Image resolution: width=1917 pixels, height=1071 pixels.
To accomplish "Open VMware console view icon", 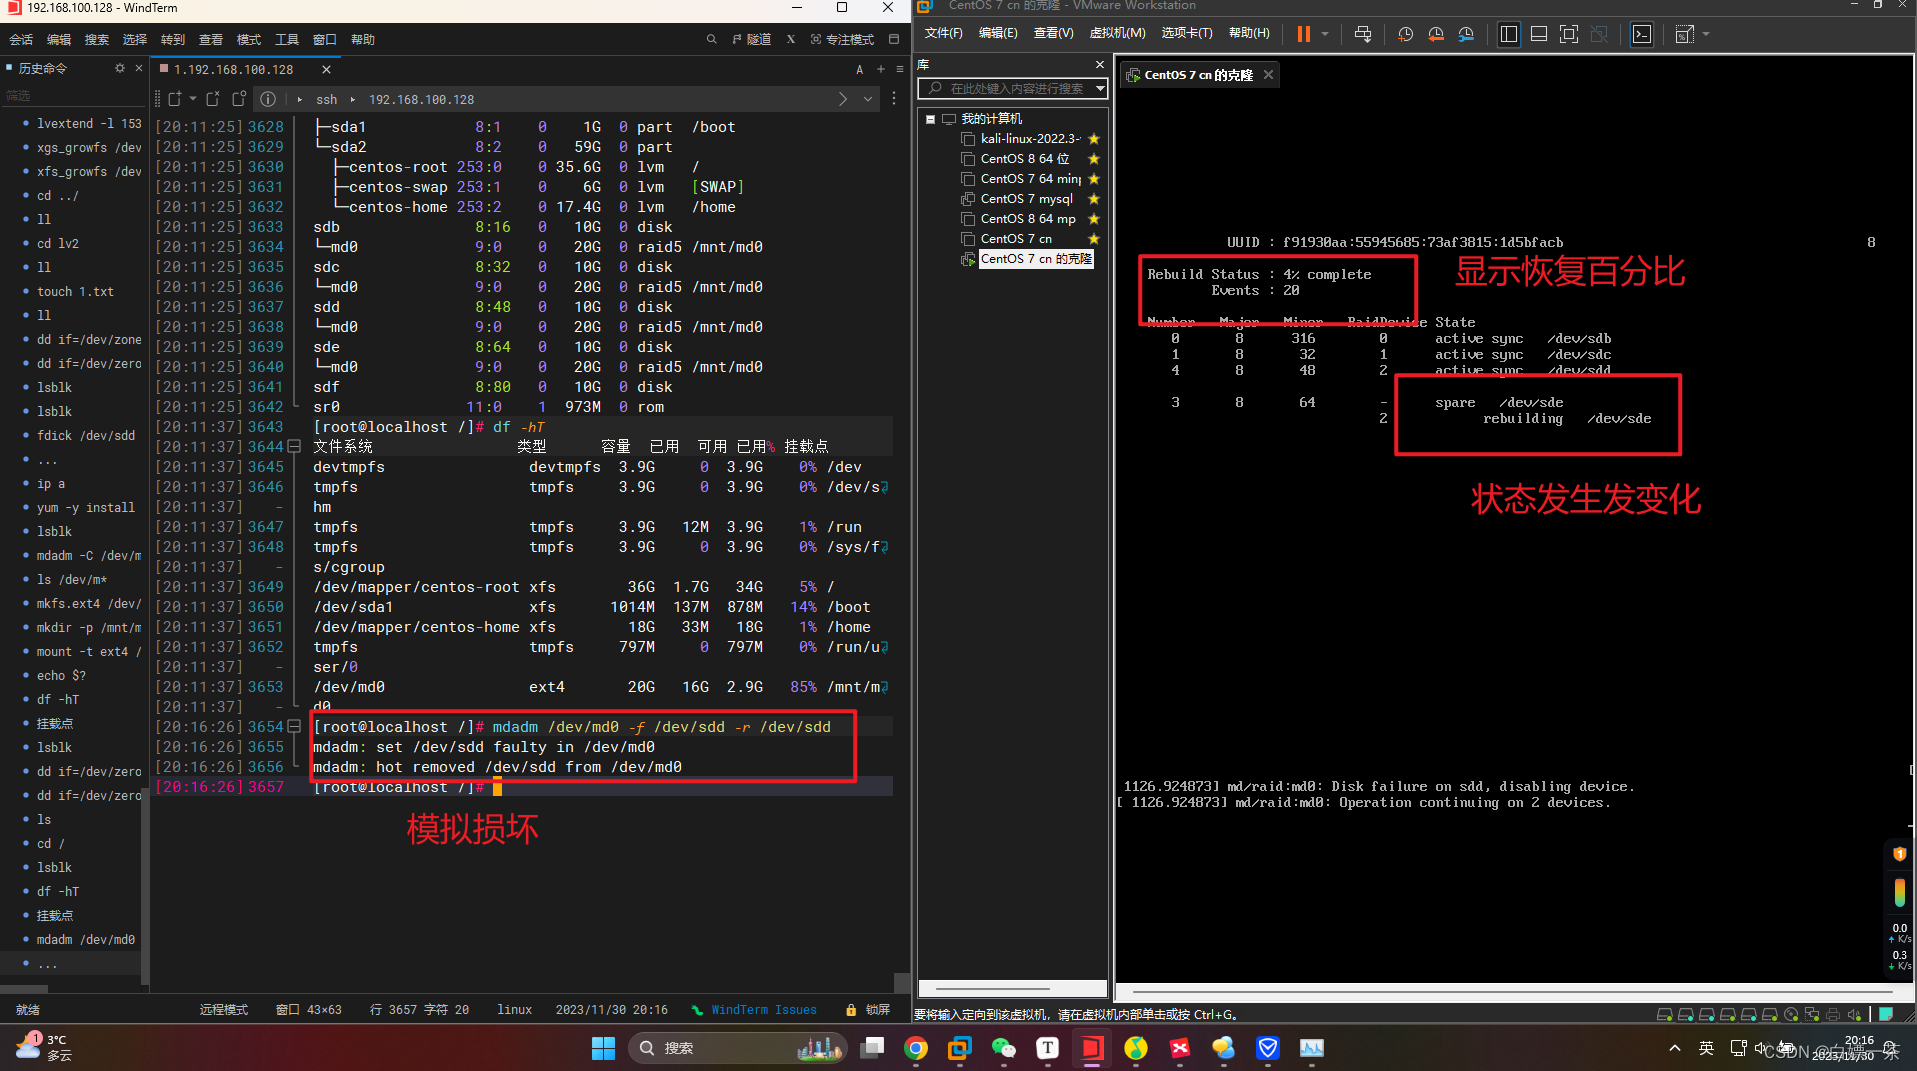I will (1642, 34).
